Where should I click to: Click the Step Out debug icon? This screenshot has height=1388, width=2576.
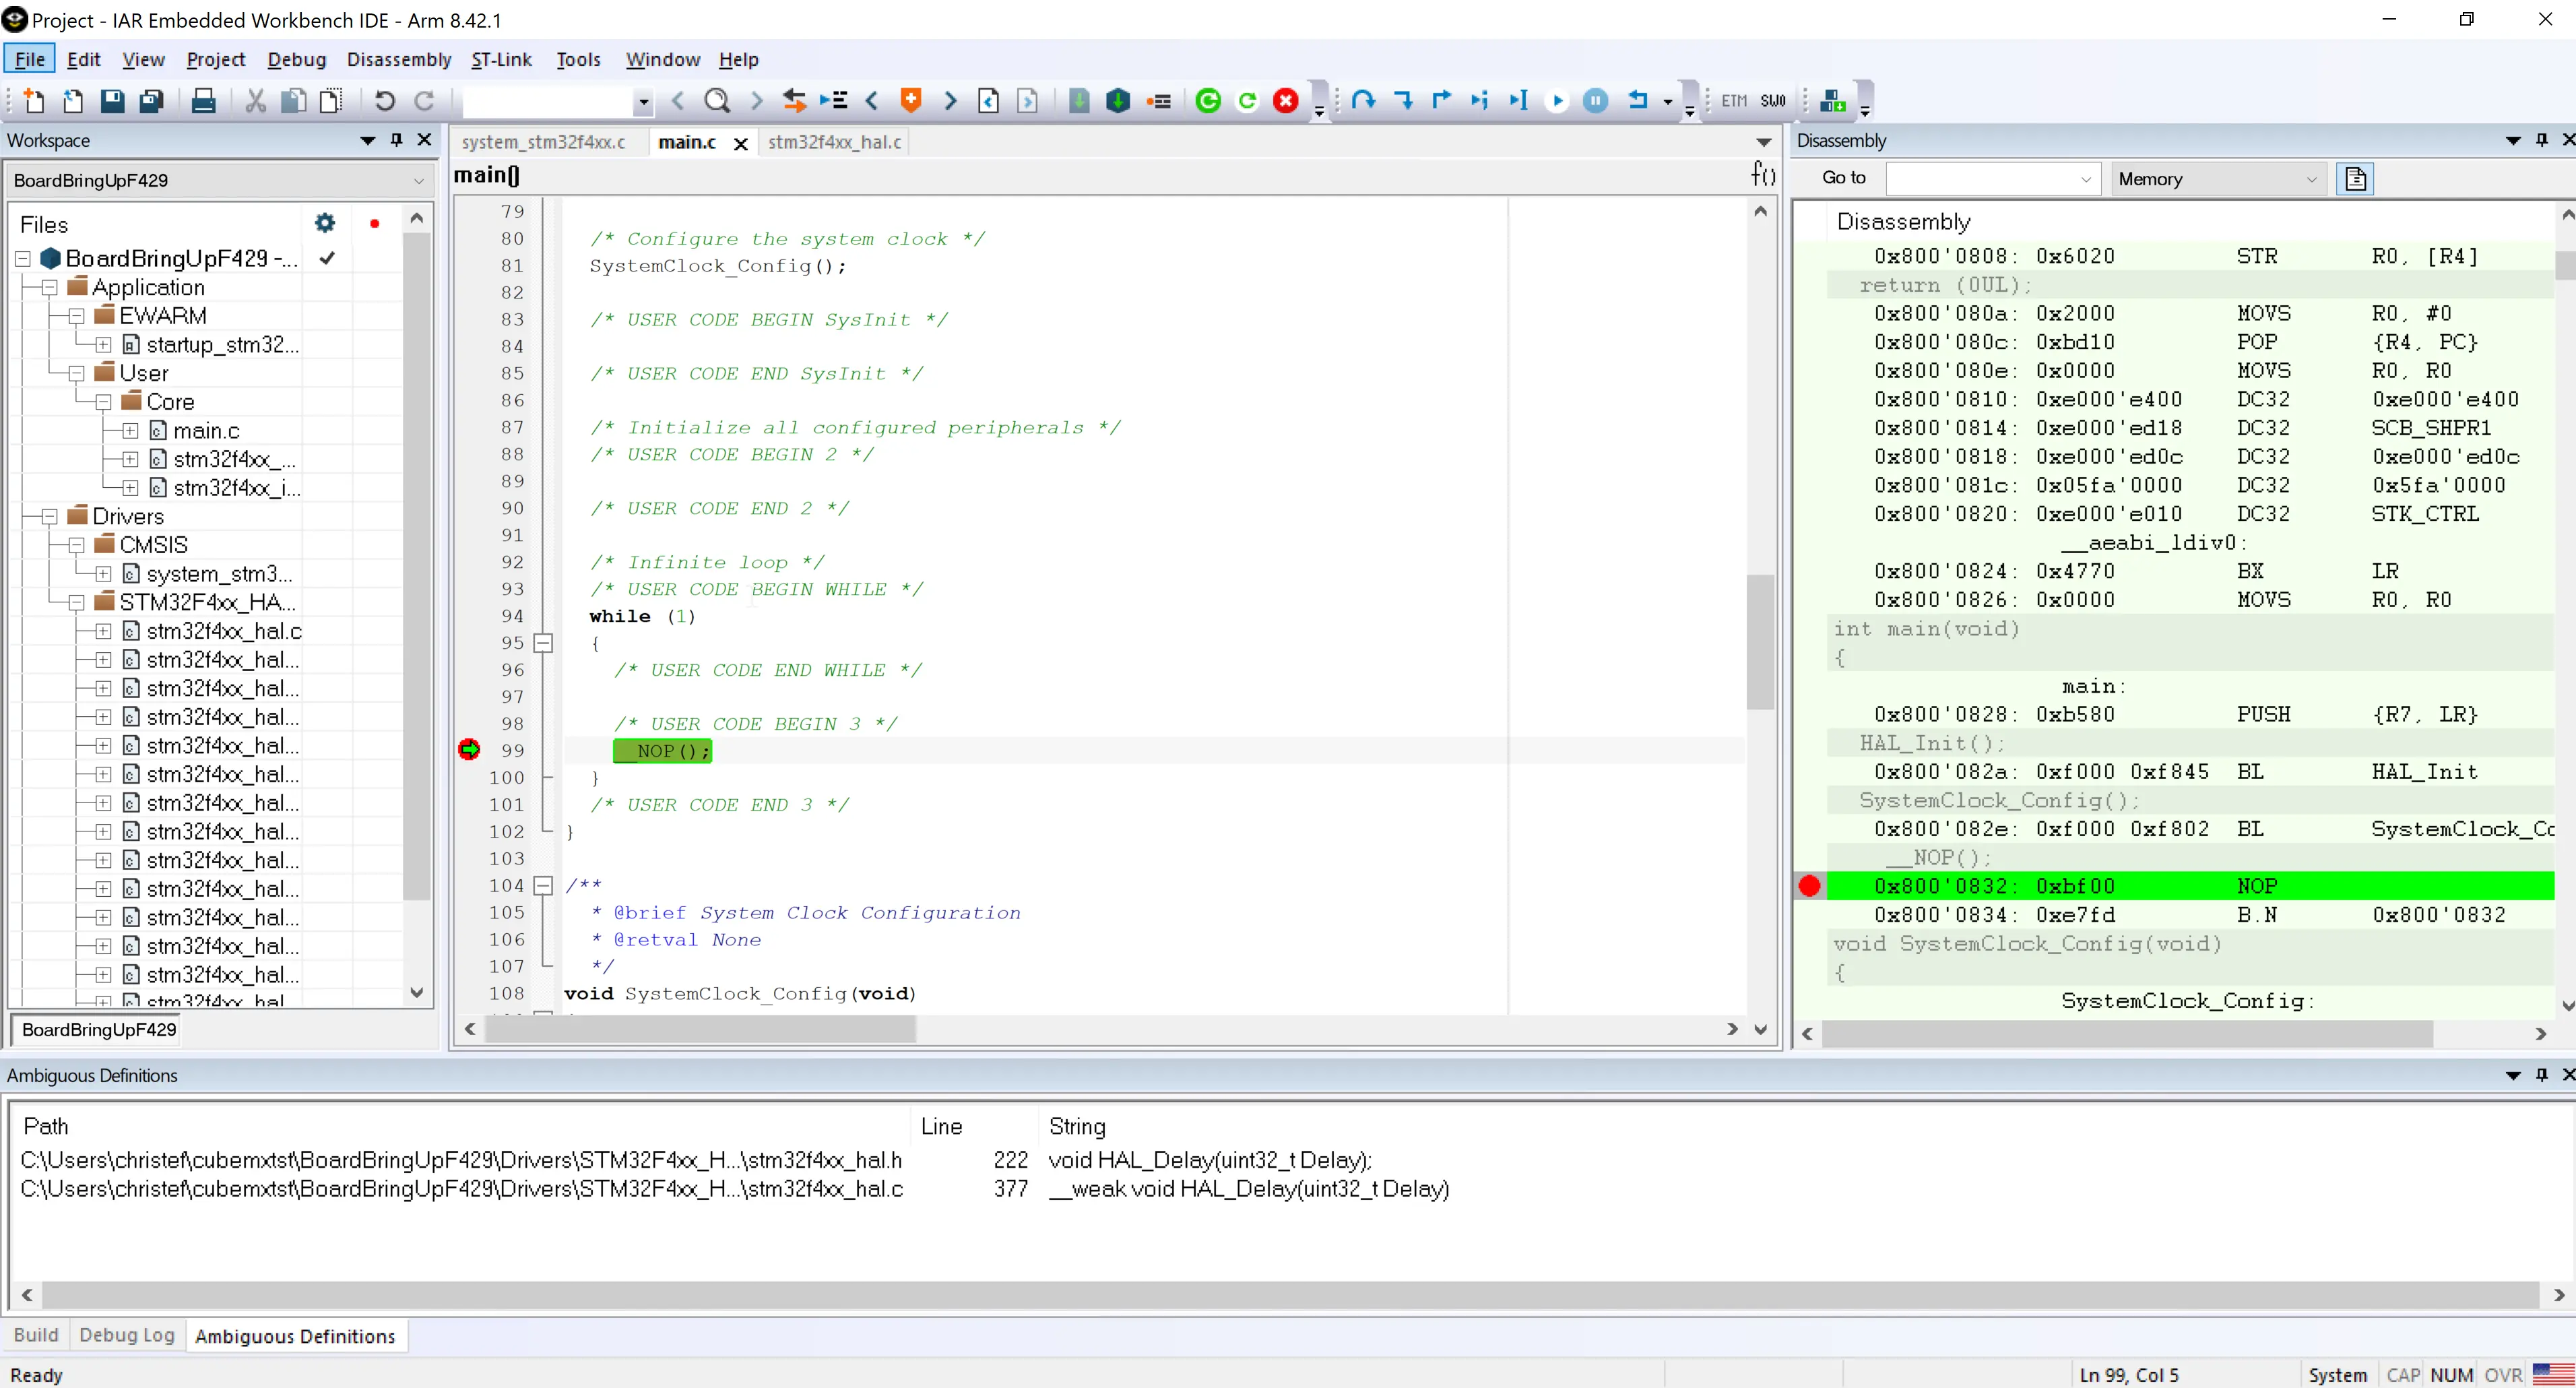click(1441, 100)
